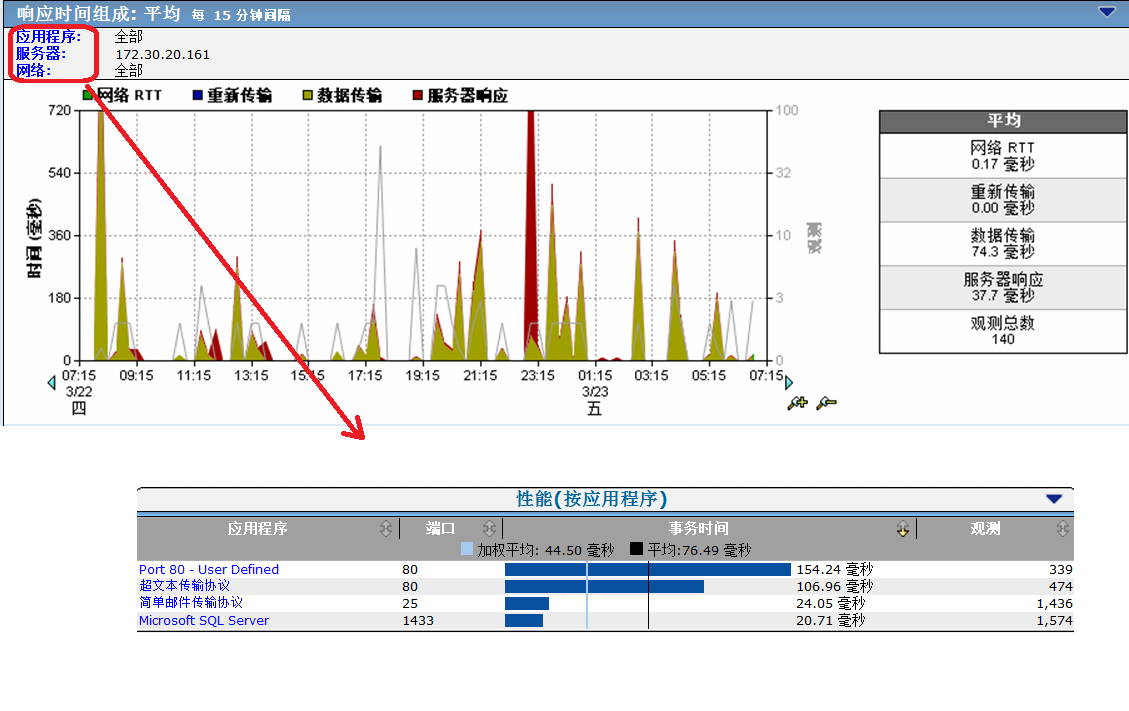Click the 加权平均 light blue legend swatch
This screenshot has height=711, width=1129.
[x=467, y=549]
